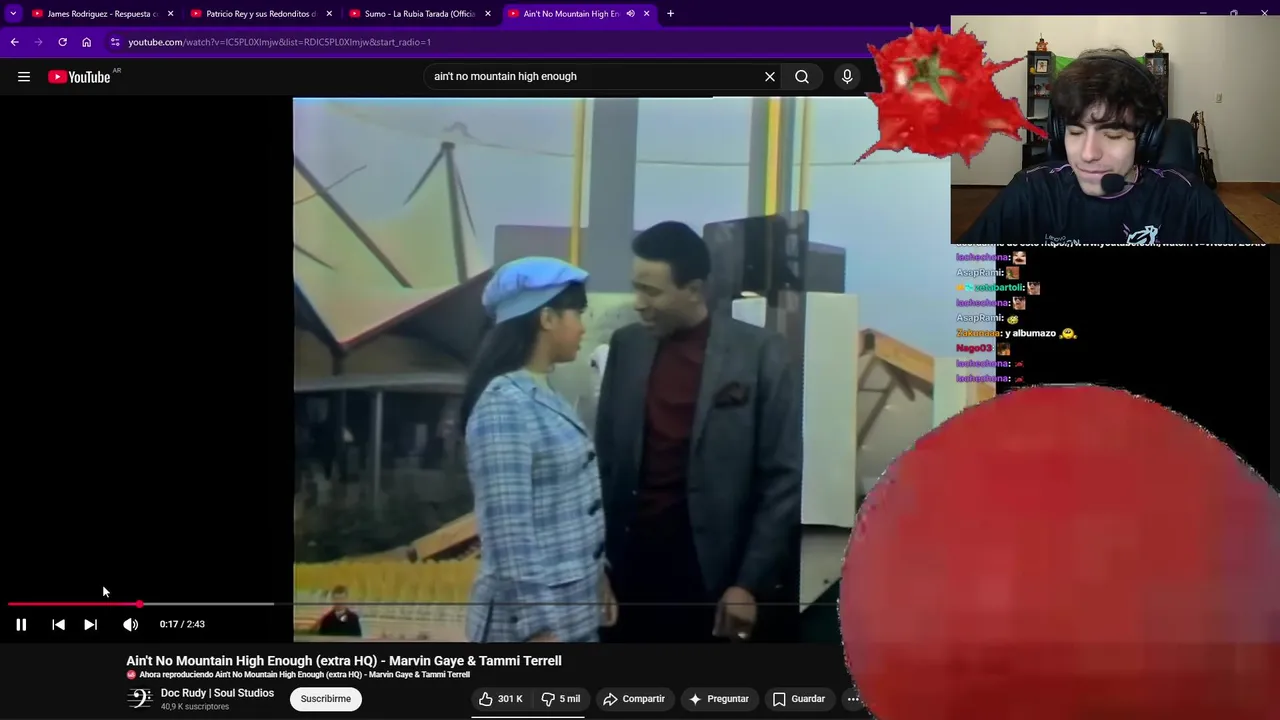The width and height of the screenshot is (1280, 720).
Task: Click the Doc Rudy channel avatar
Action: click(140, 699)
